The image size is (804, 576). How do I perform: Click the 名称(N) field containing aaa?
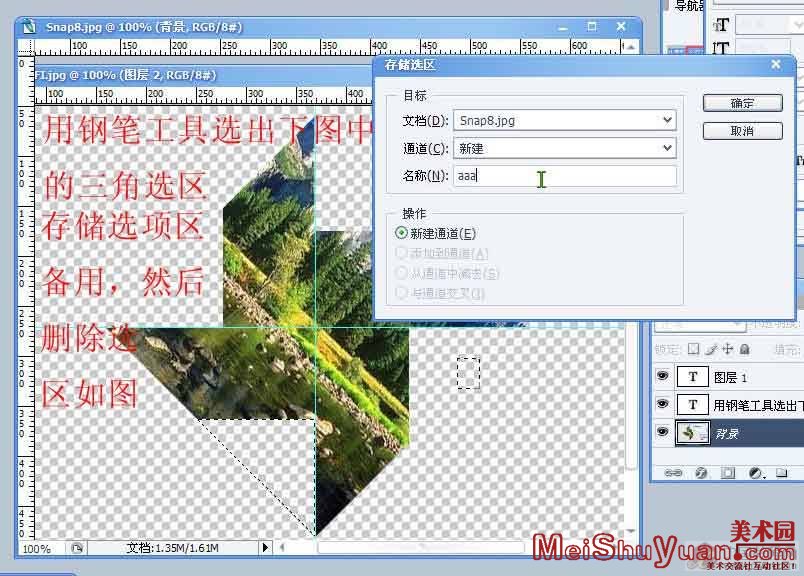(x=565, y=176)
